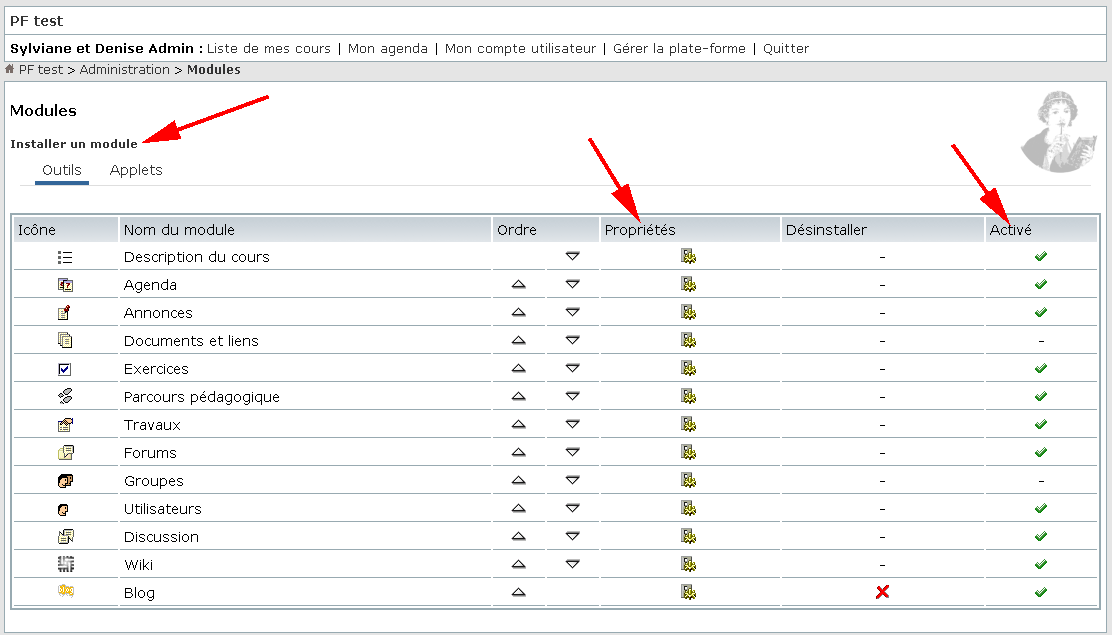Move Blog module up in order
The image size is (1112, 635).
point(518,592)
